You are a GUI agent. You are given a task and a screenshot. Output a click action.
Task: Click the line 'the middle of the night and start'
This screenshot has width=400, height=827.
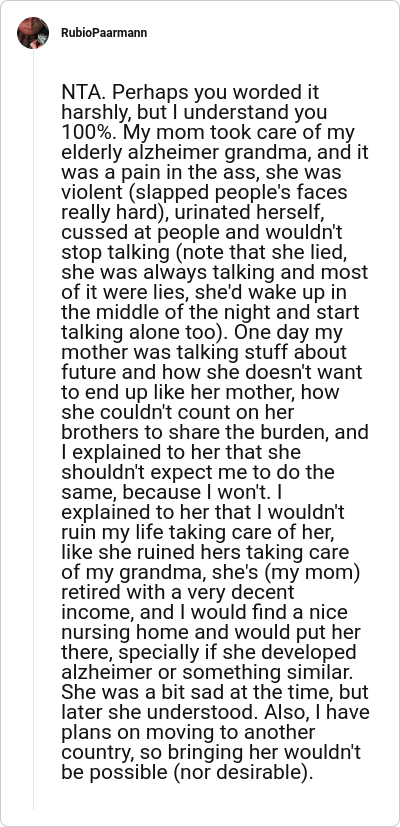point(210,313)
